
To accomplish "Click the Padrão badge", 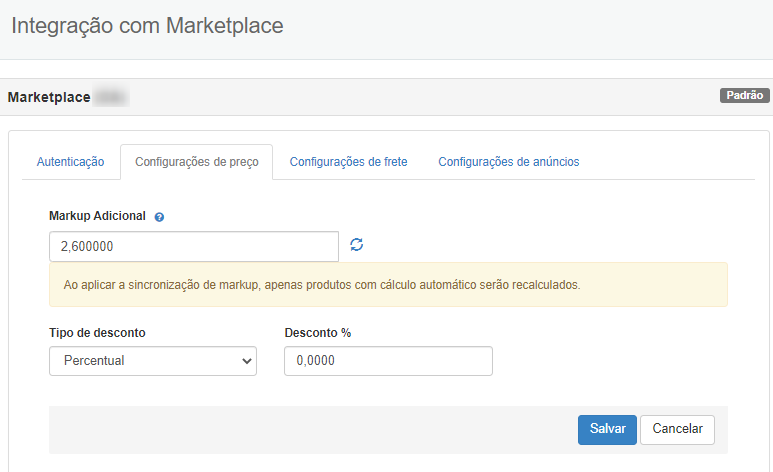I will [x=744, y=96].
